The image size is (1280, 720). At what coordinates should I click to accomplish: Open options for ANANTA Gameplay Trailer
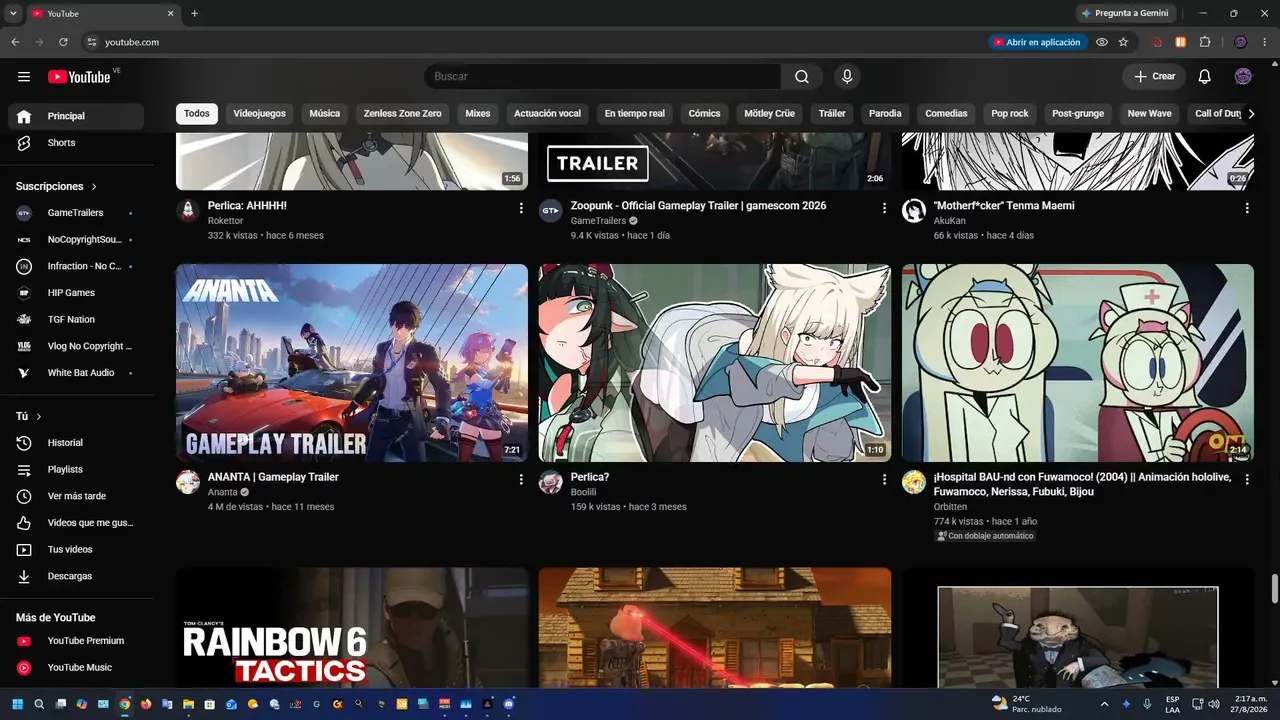click(521, 479)
